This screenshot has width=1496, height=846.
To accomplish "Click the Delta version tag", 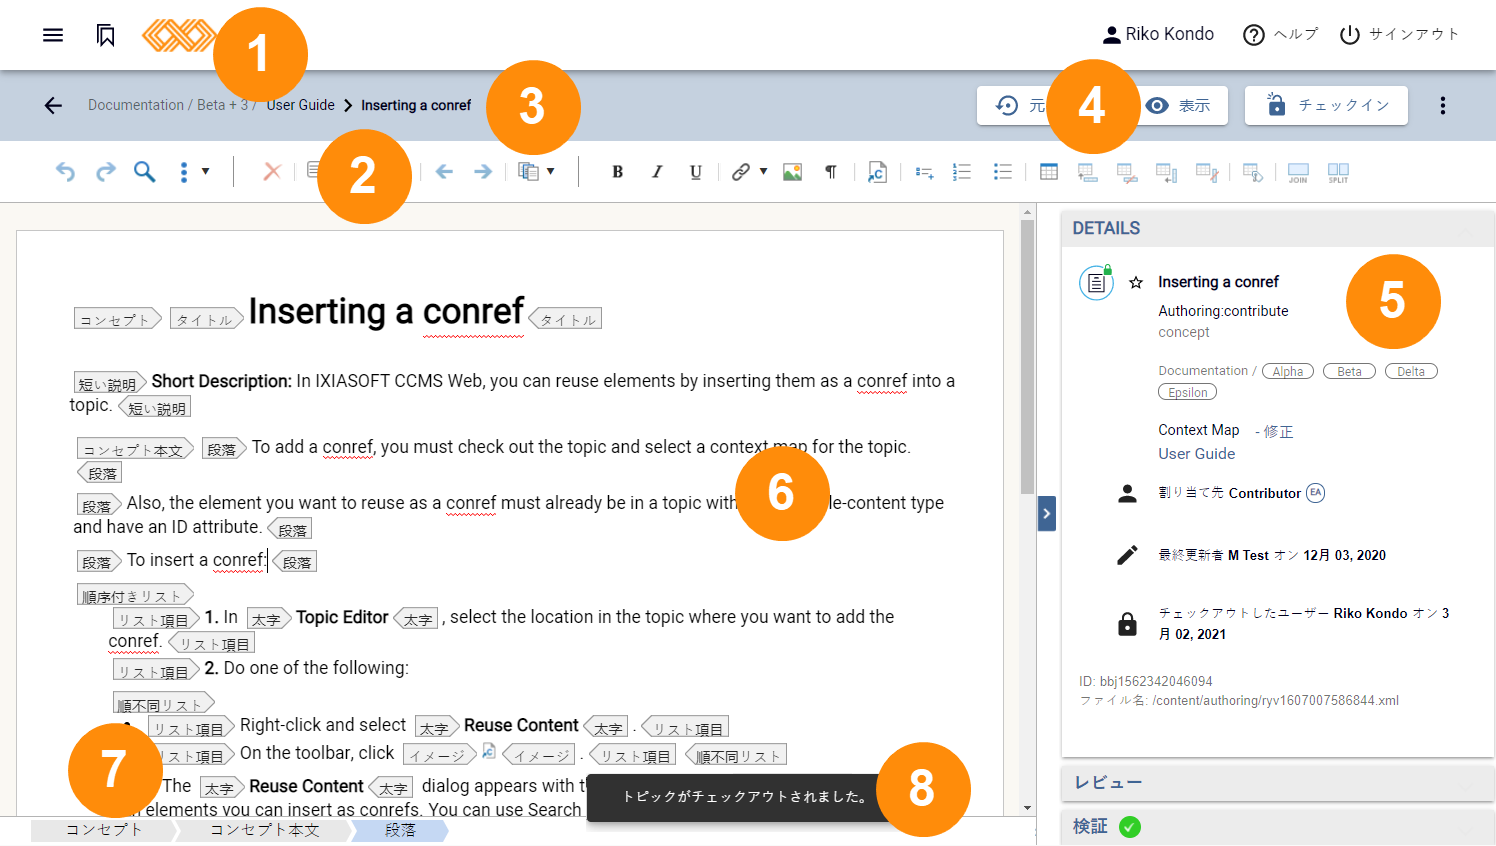I will (1411, 372).
